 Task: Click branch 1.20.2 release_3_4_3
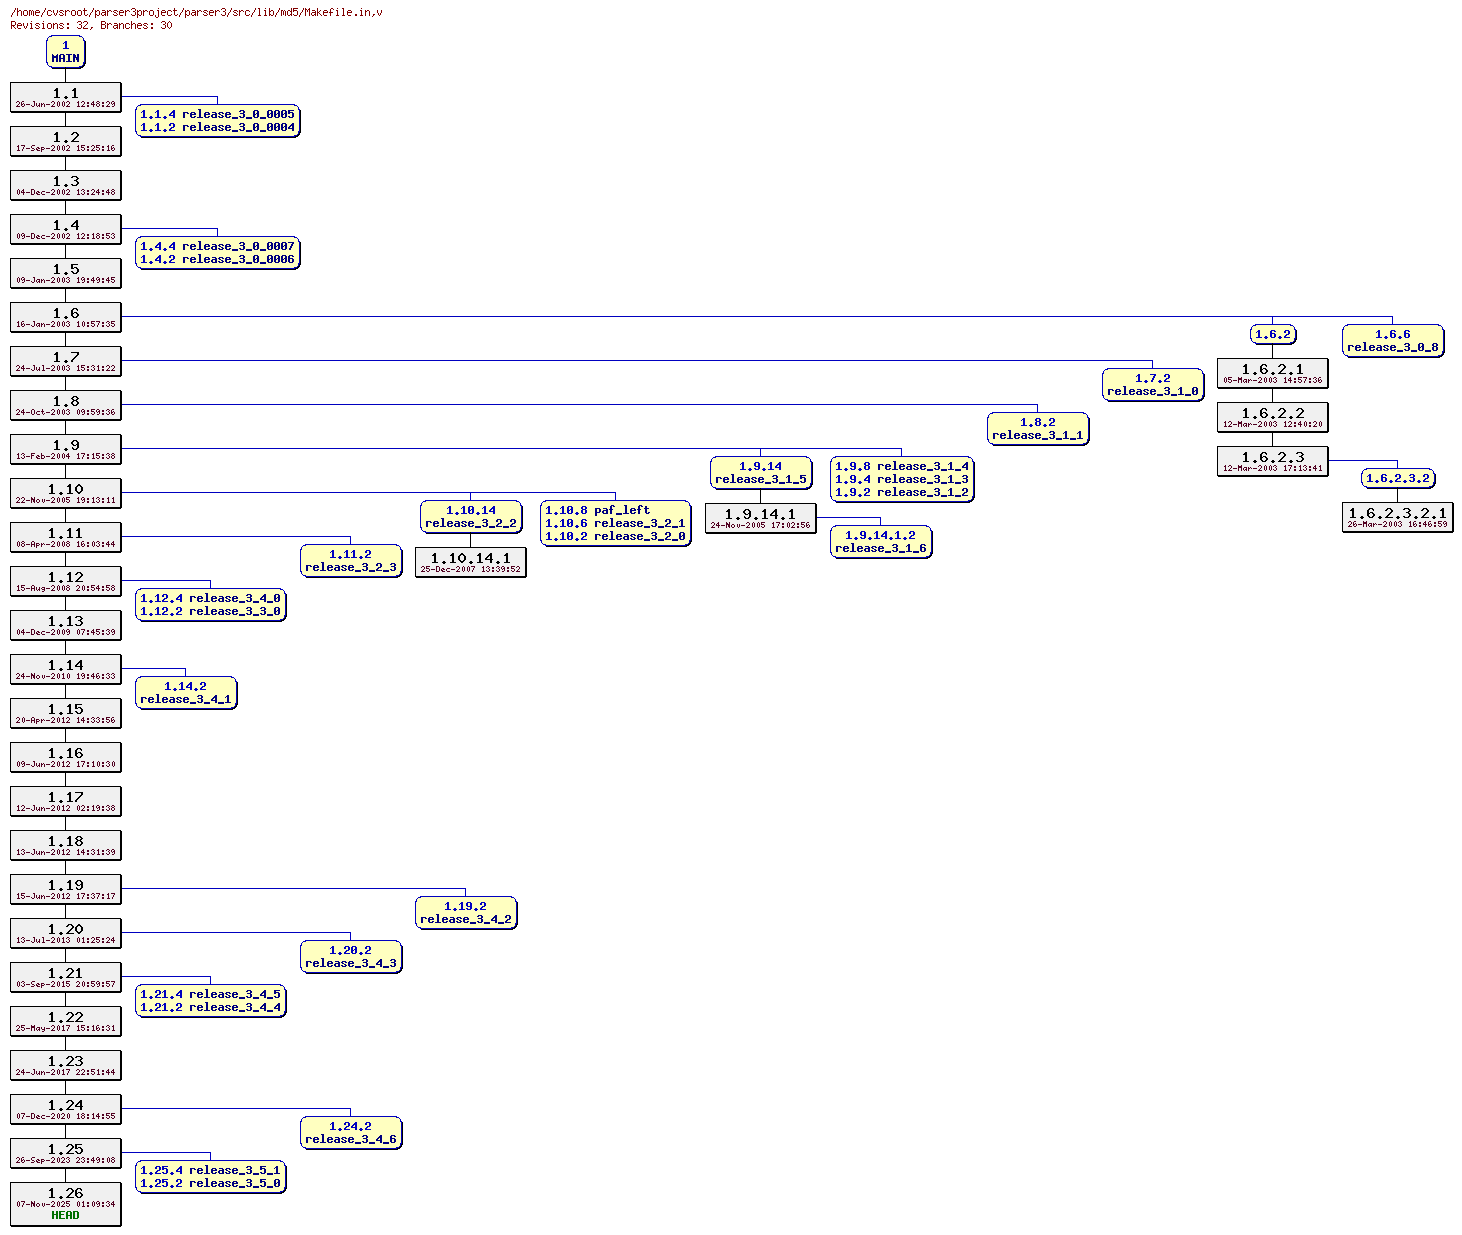350,957
